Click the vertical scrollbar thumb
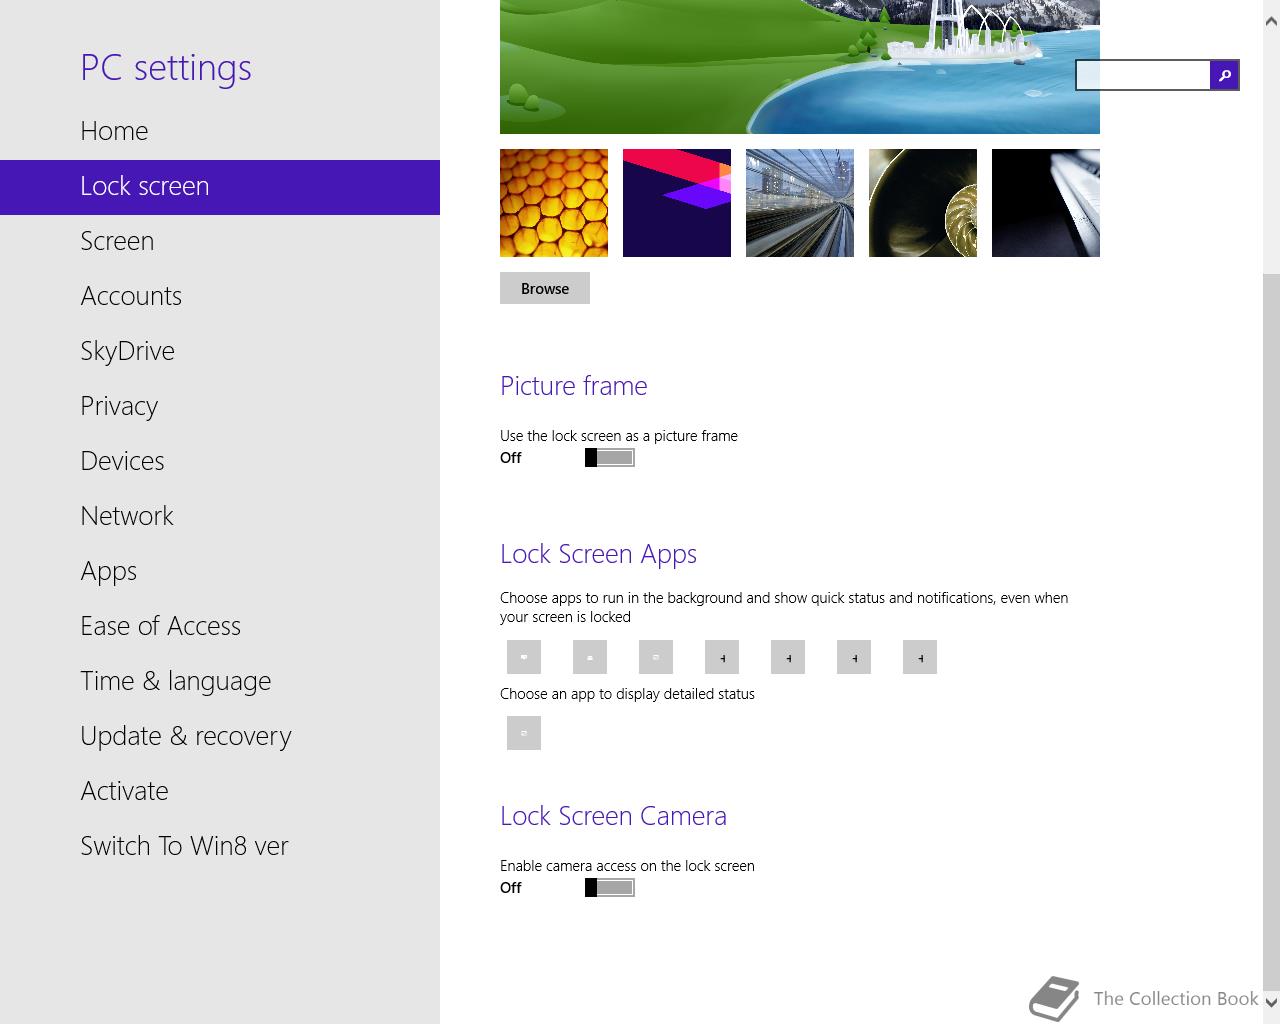 tap(1271, 630)
